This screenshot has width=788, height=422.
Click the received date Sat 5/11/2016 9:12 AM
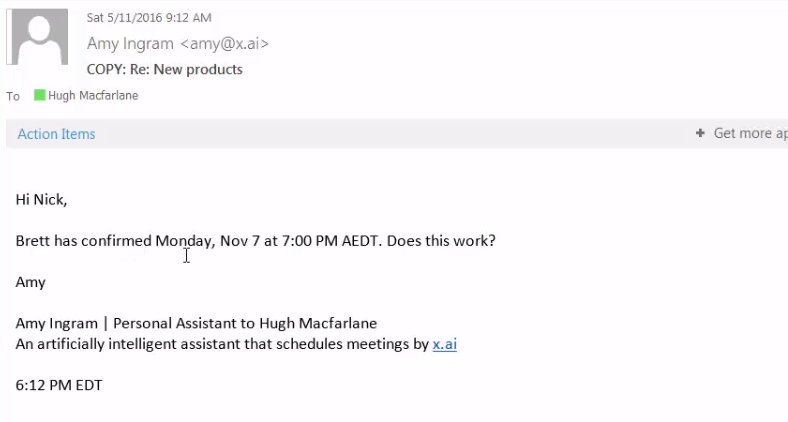149,18
